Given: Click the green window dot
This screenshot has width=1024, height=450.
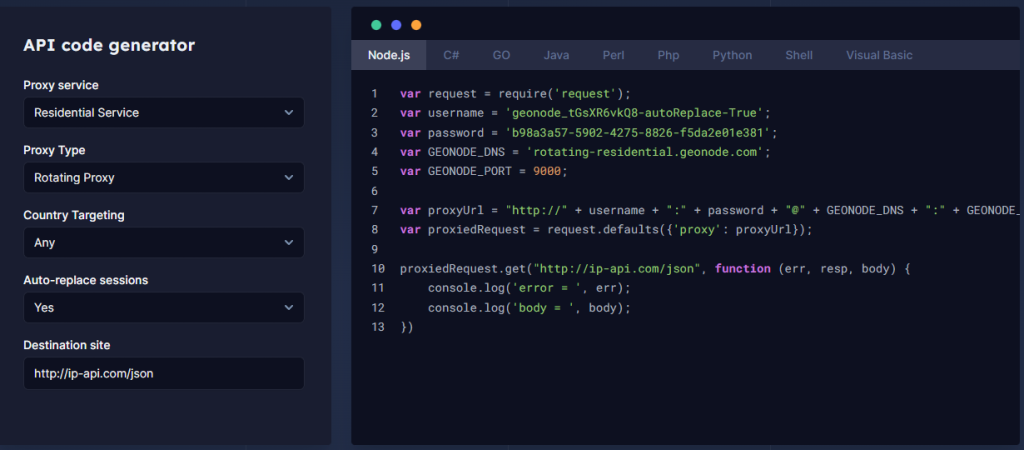Looking at the screenshot, I should pyautogui.click(x=376, y=24).
